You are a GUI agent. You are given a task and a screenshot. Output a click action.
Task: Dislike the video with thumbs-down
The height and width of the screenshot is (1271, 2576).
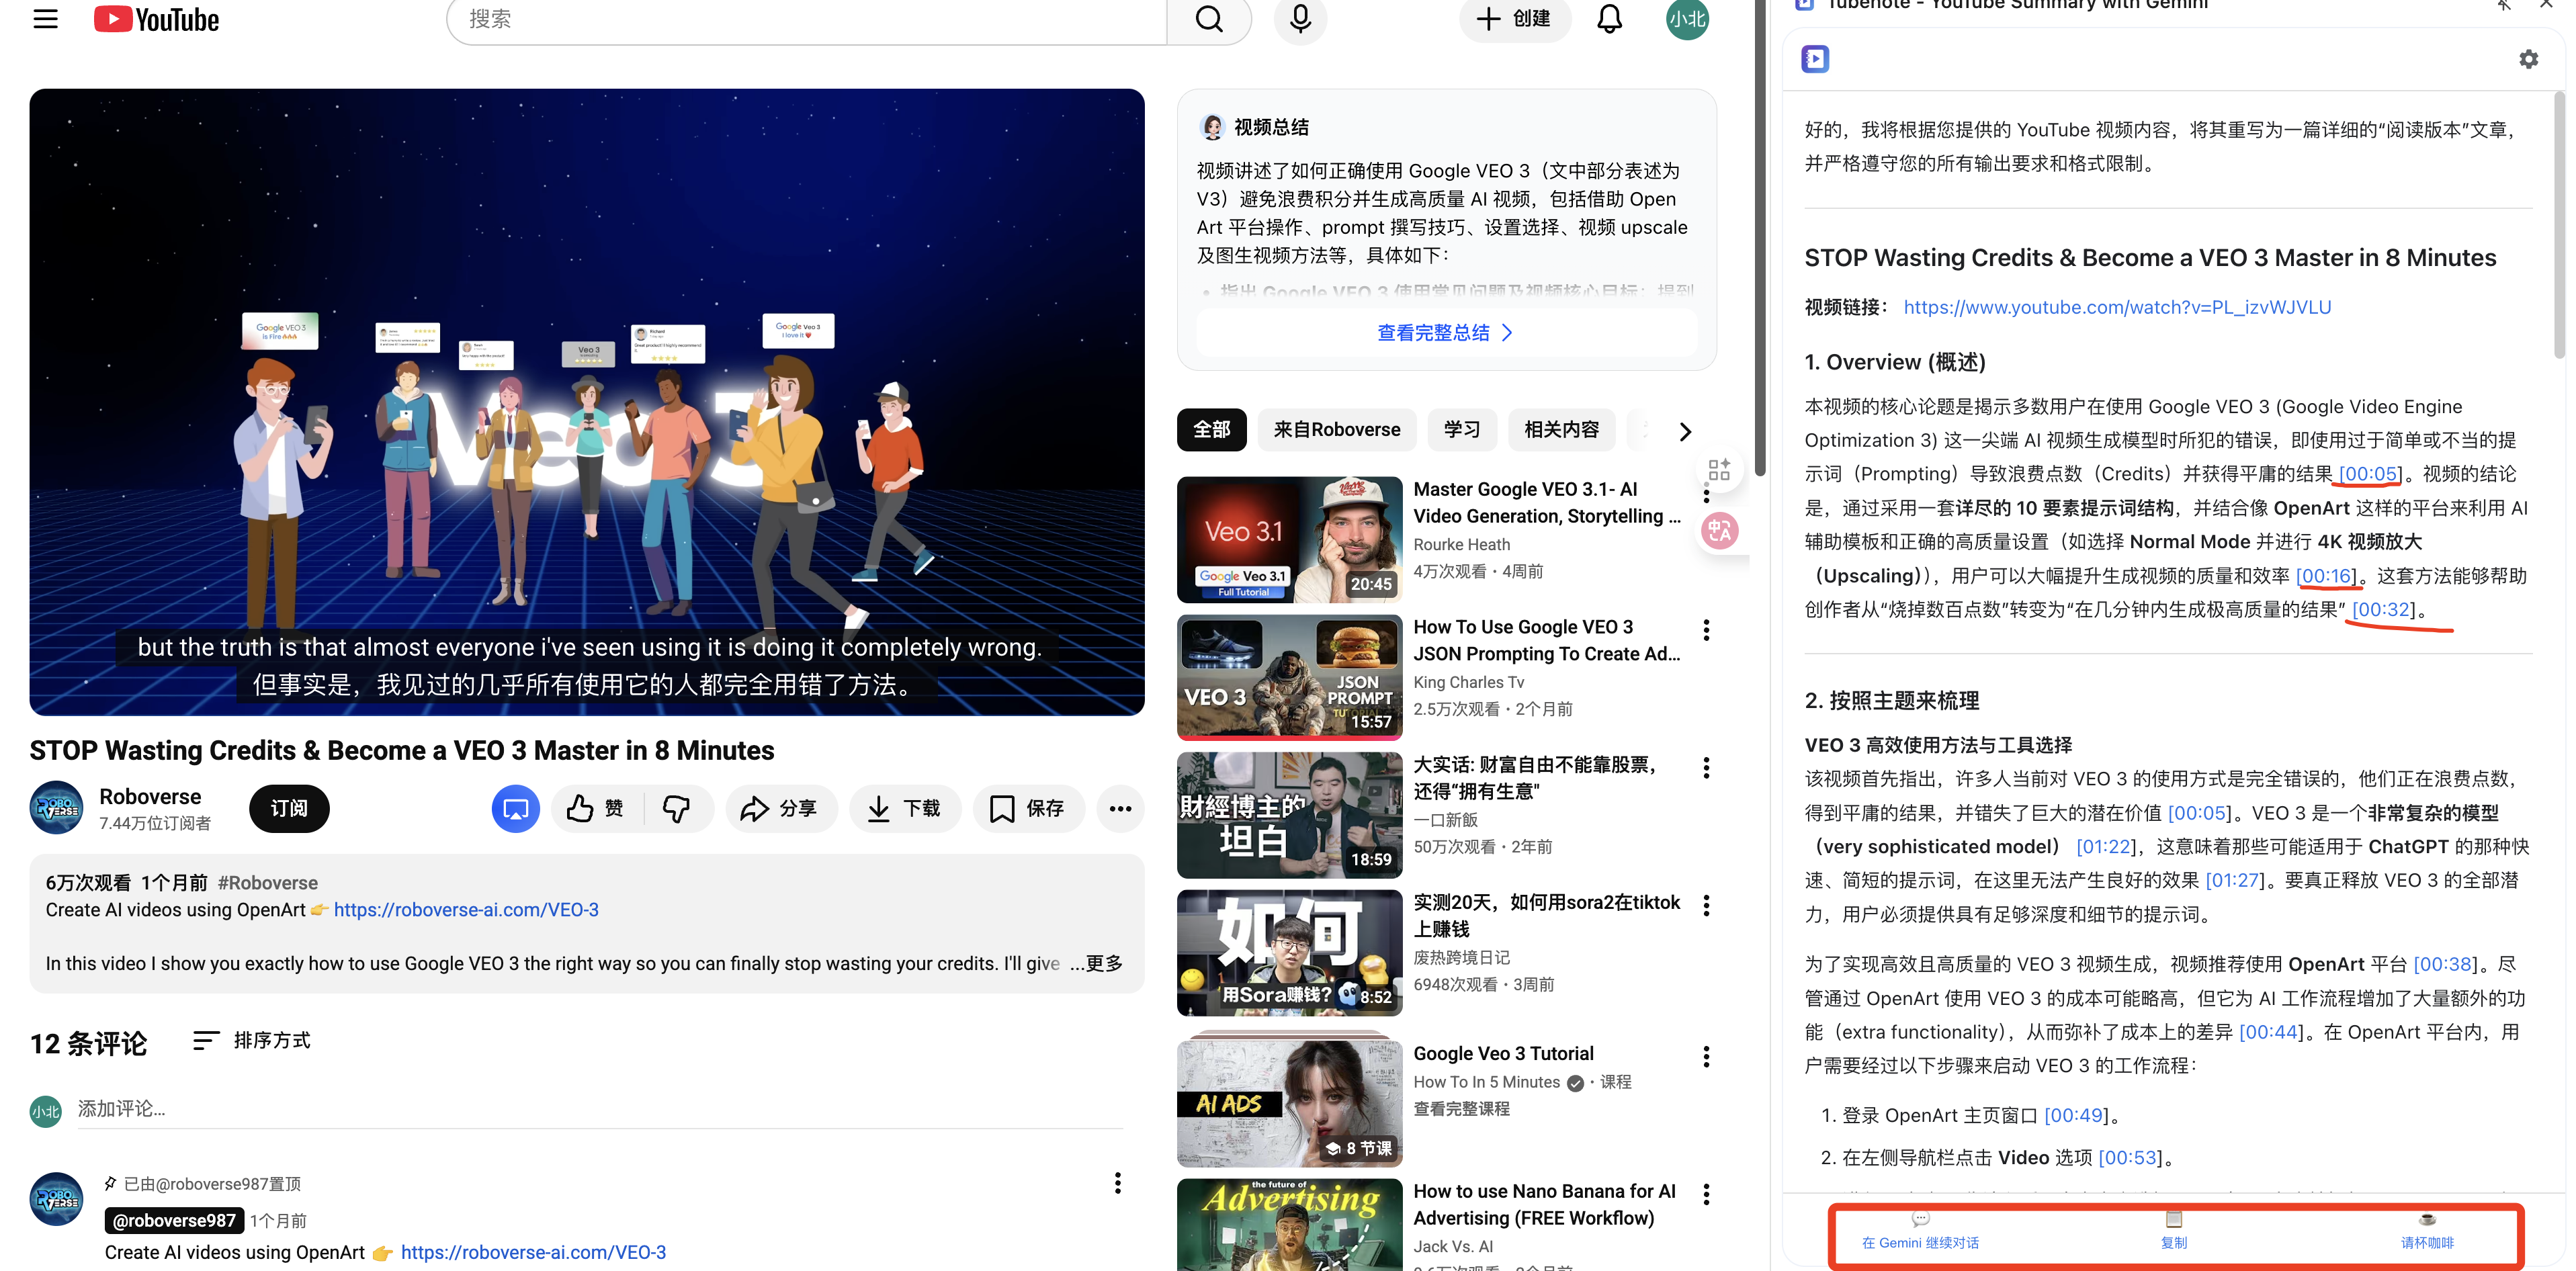coord(677,808)
